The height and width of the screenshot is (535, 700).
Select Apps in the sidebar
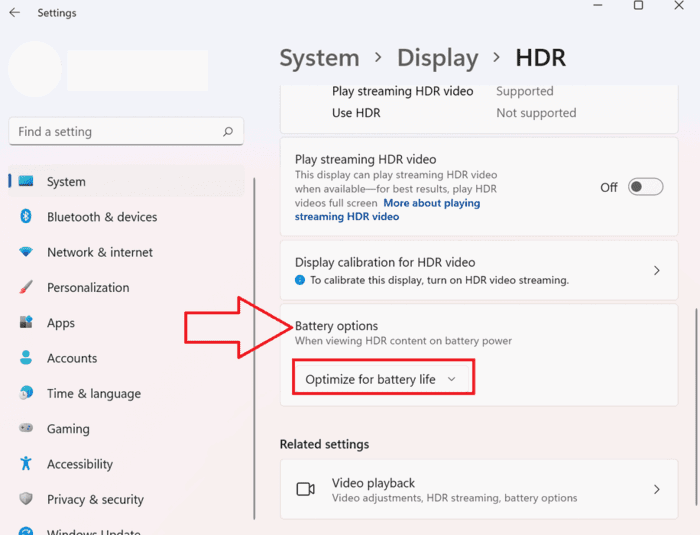pos(126,322)
